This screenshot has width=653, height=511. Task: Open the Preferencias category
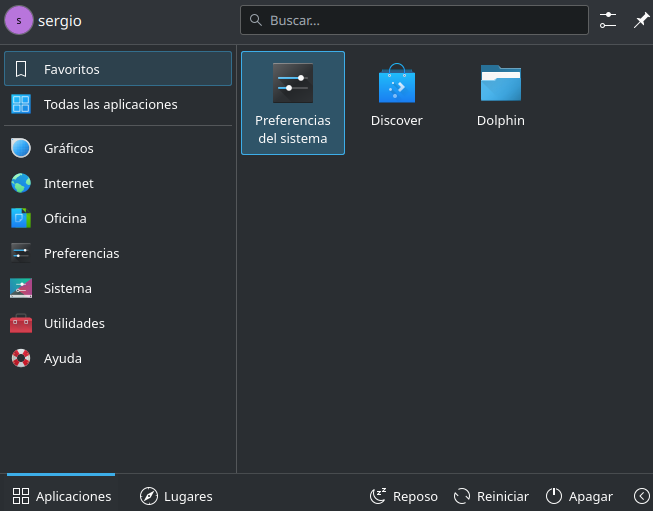pyautogui.click(x=118, y=253)
